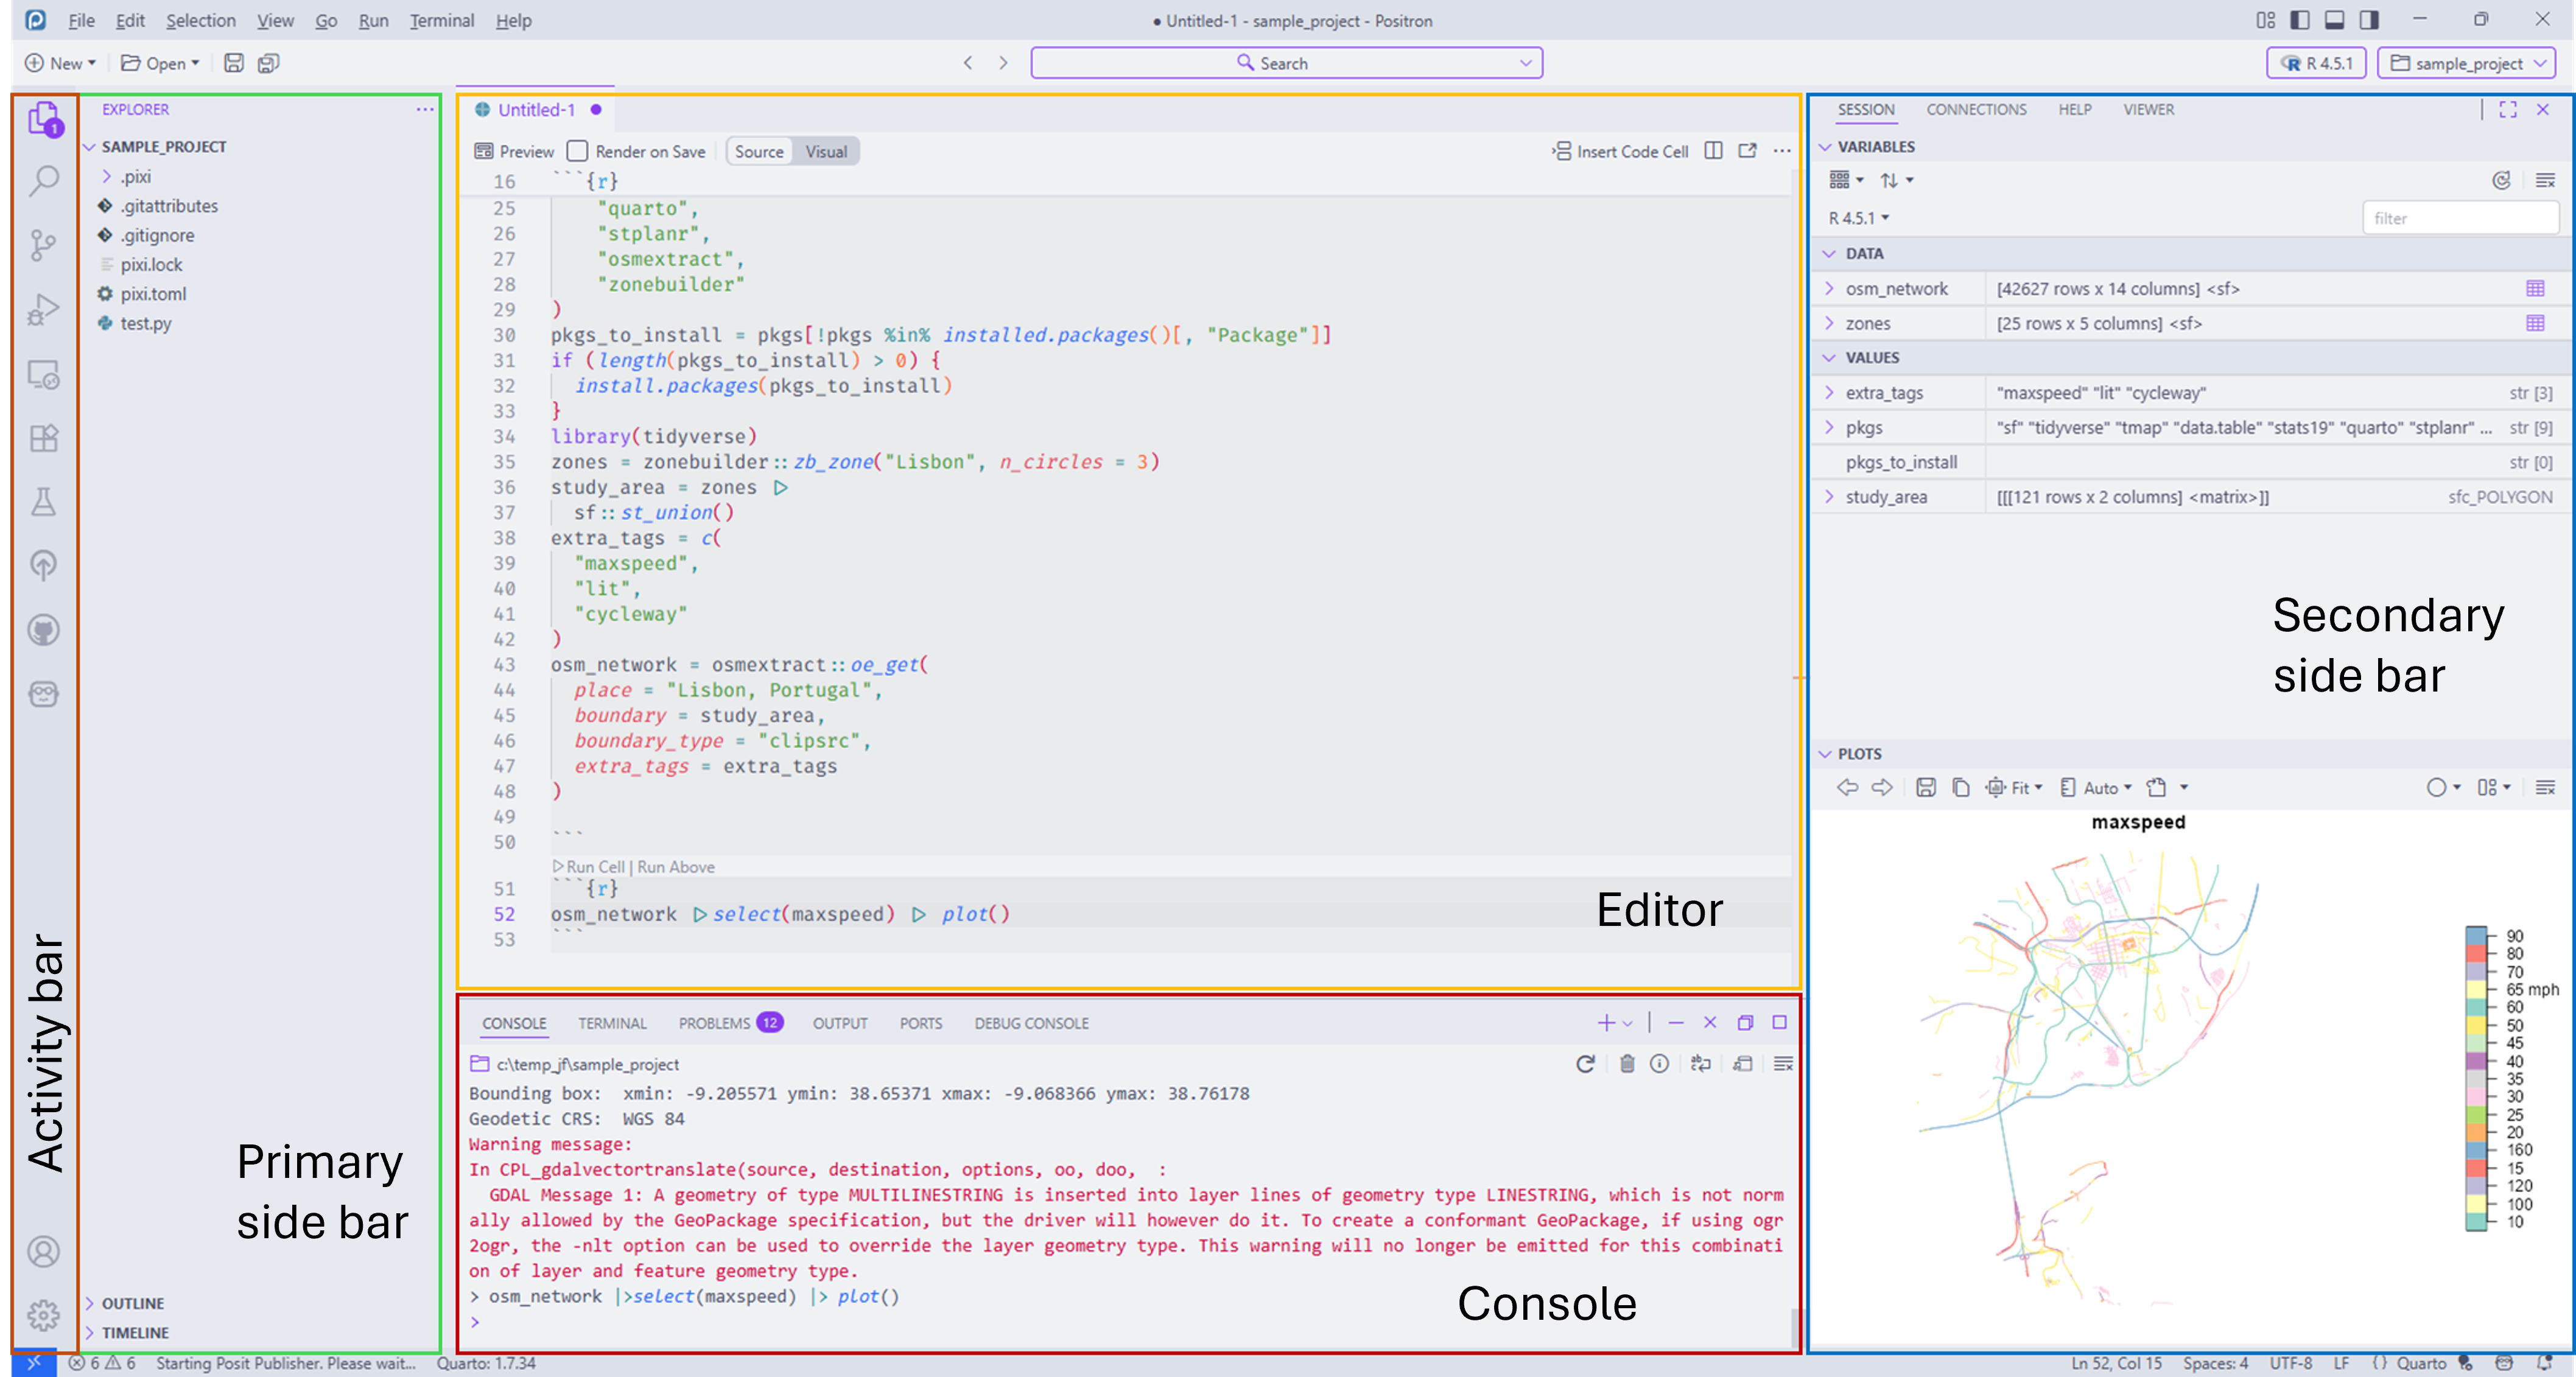Restart the console session
The image size is (2576, 1377).
1585,1064
